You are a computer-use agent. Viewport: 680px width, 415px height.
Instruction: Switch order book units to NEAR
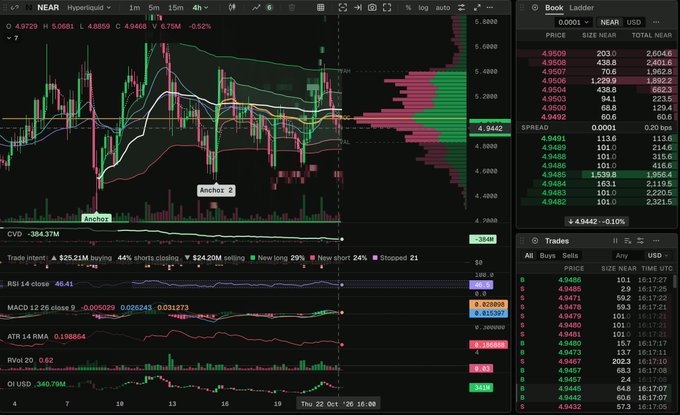tap(609, 22)
